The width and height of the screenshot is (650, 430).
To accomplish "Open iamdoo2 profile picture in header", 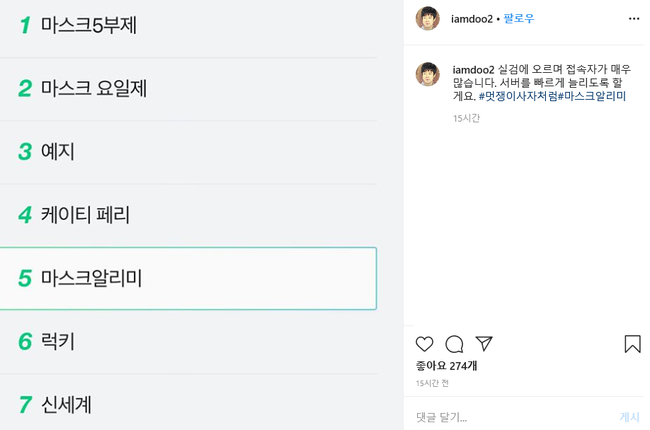I will point(428,19).
